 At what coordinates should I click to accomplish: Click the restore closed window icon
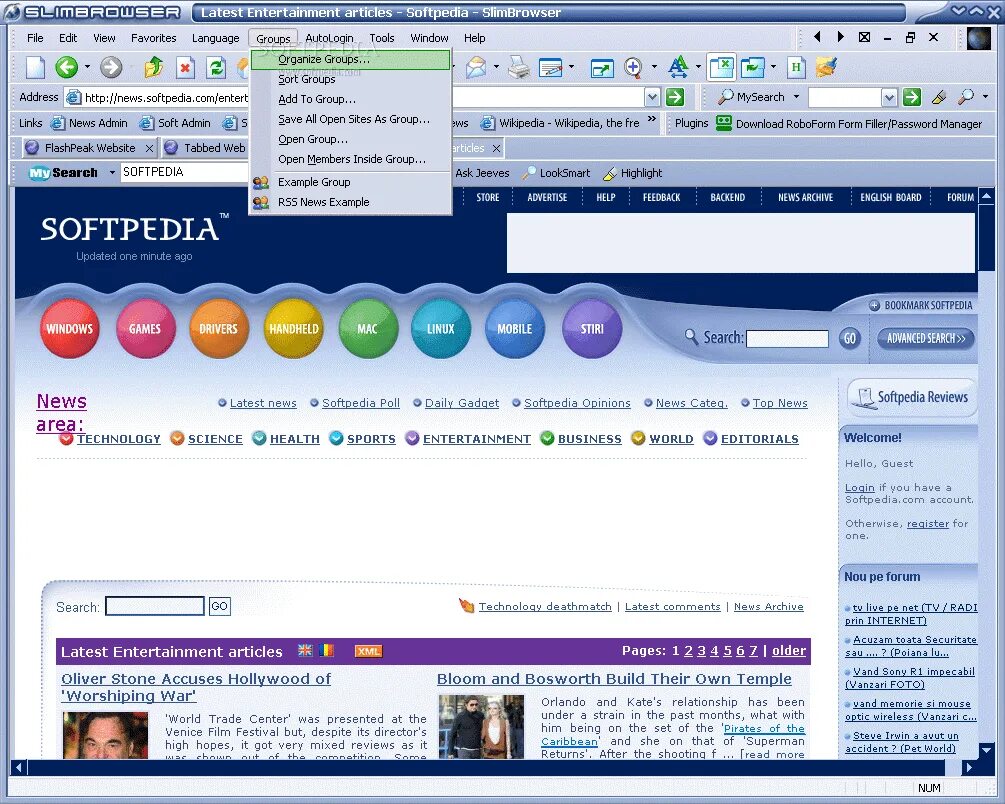click(x=752, y=67)
